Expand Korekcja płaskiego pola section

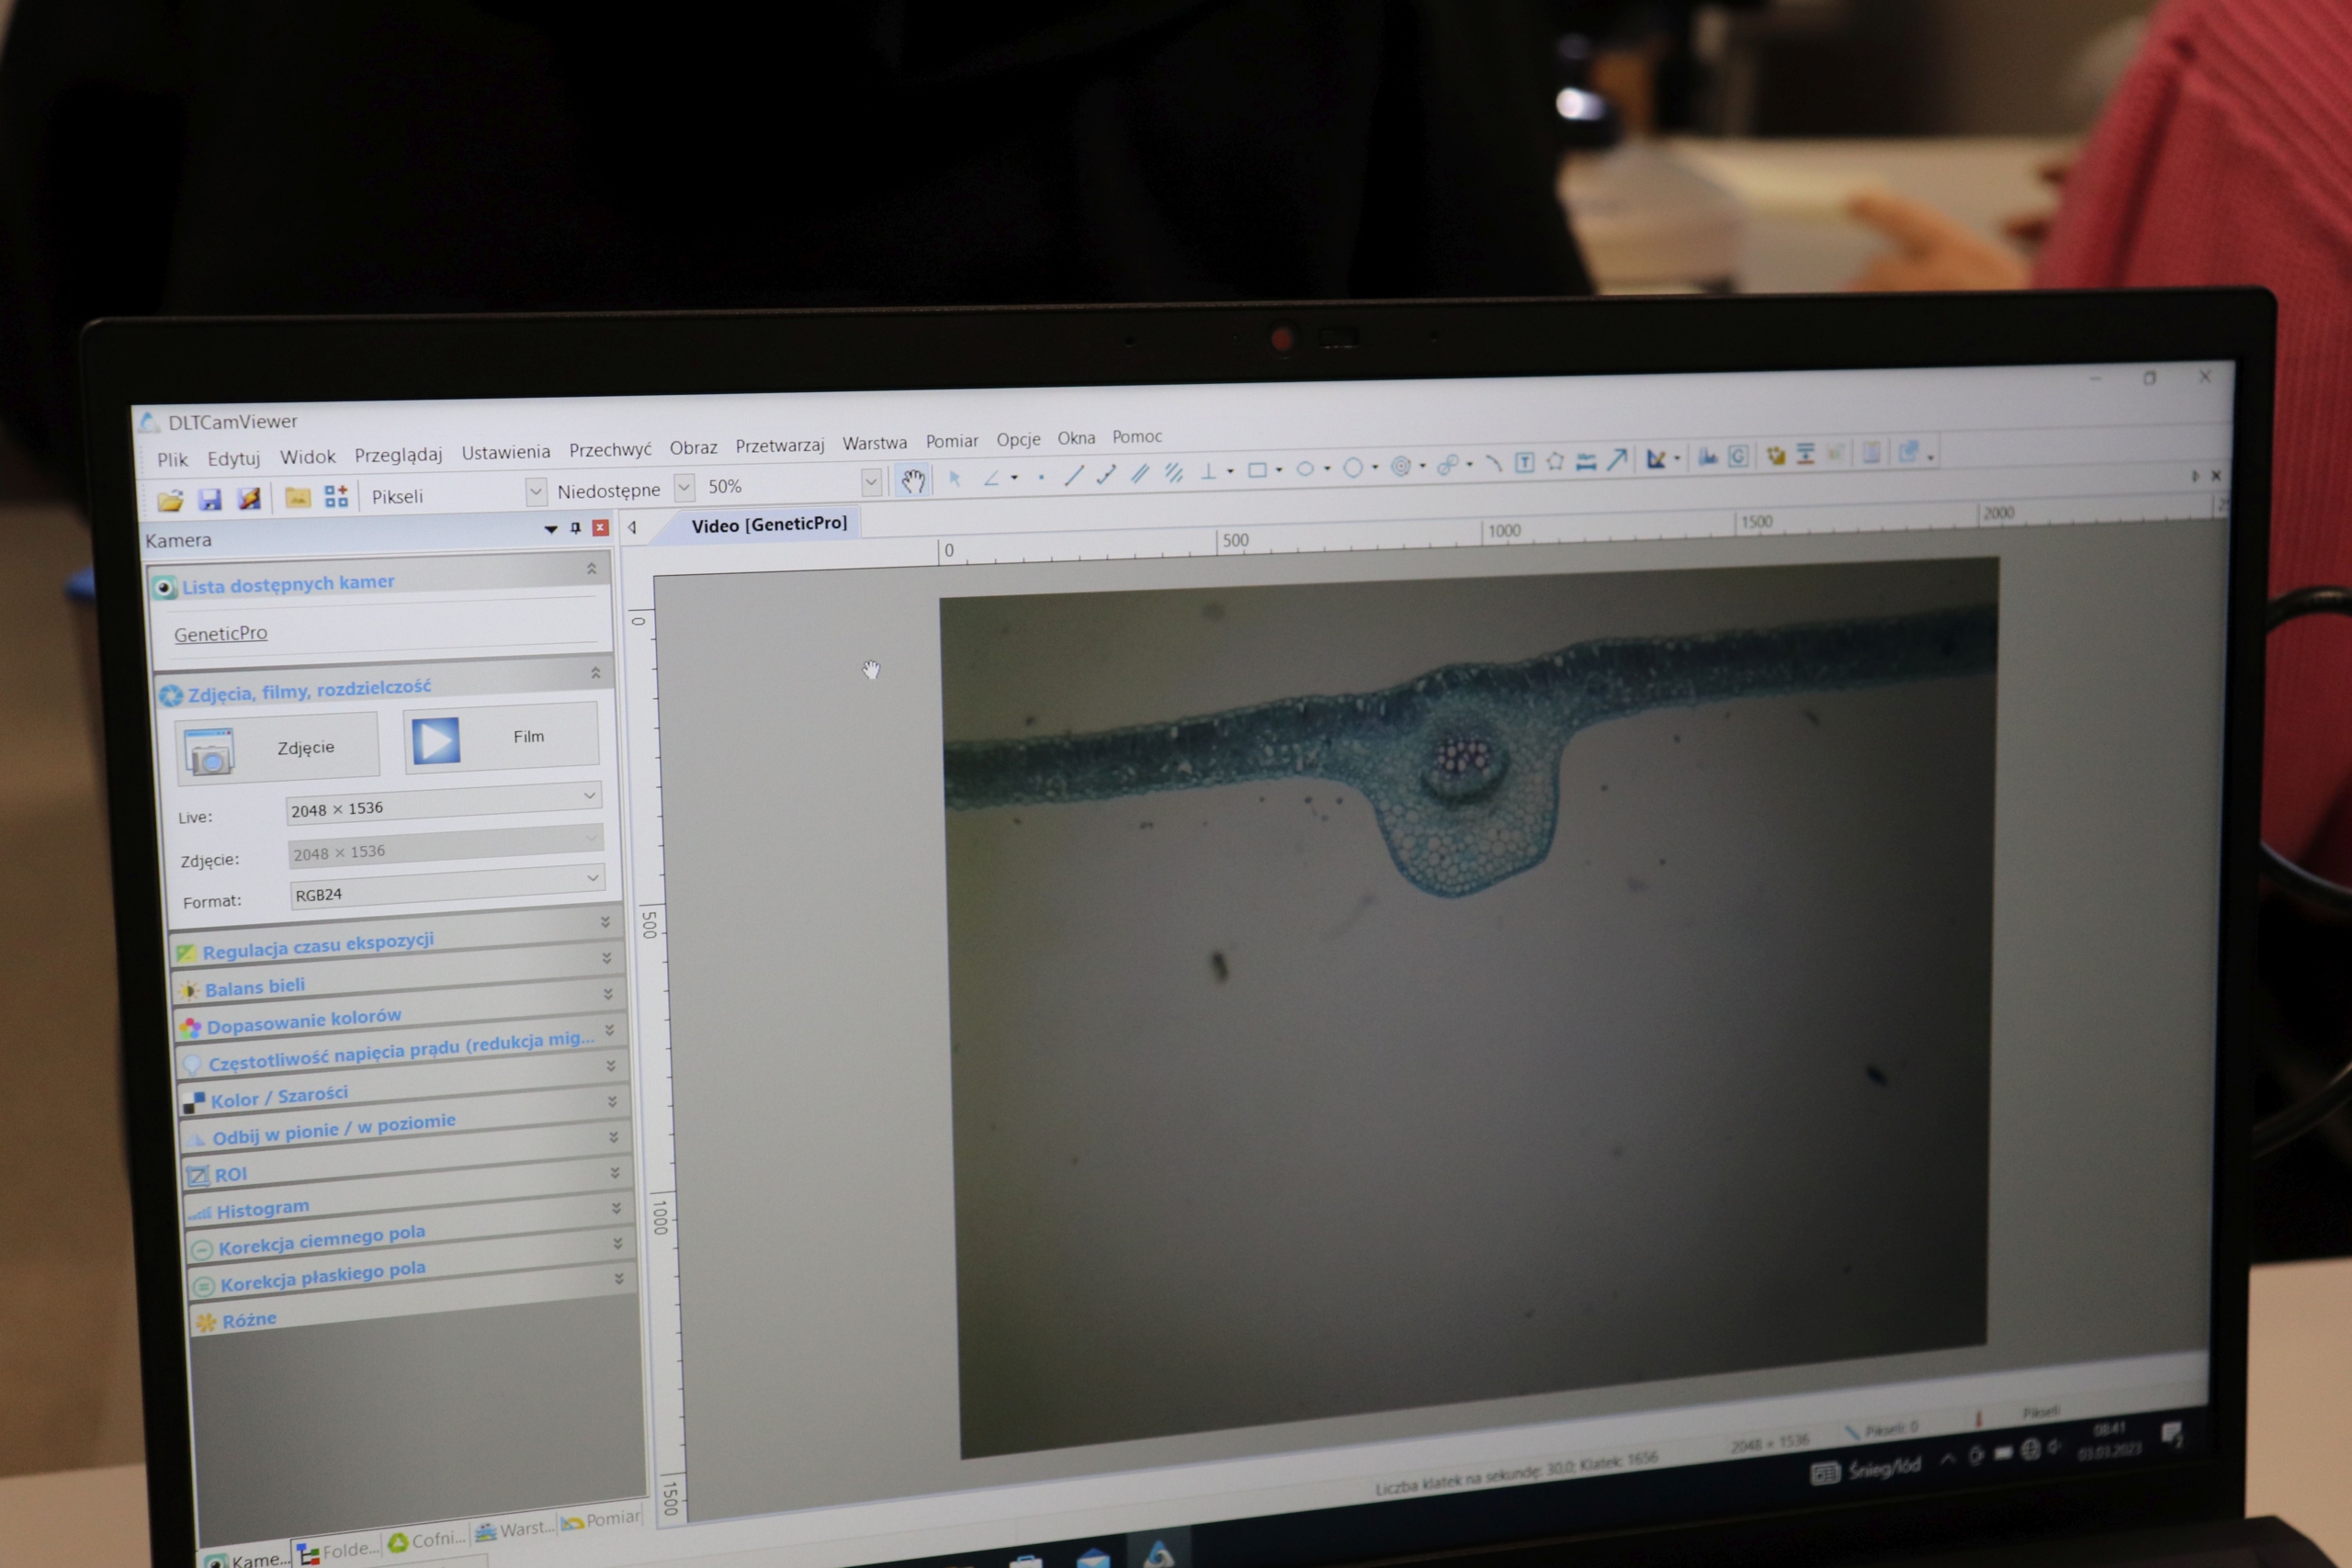[618, 1243]
